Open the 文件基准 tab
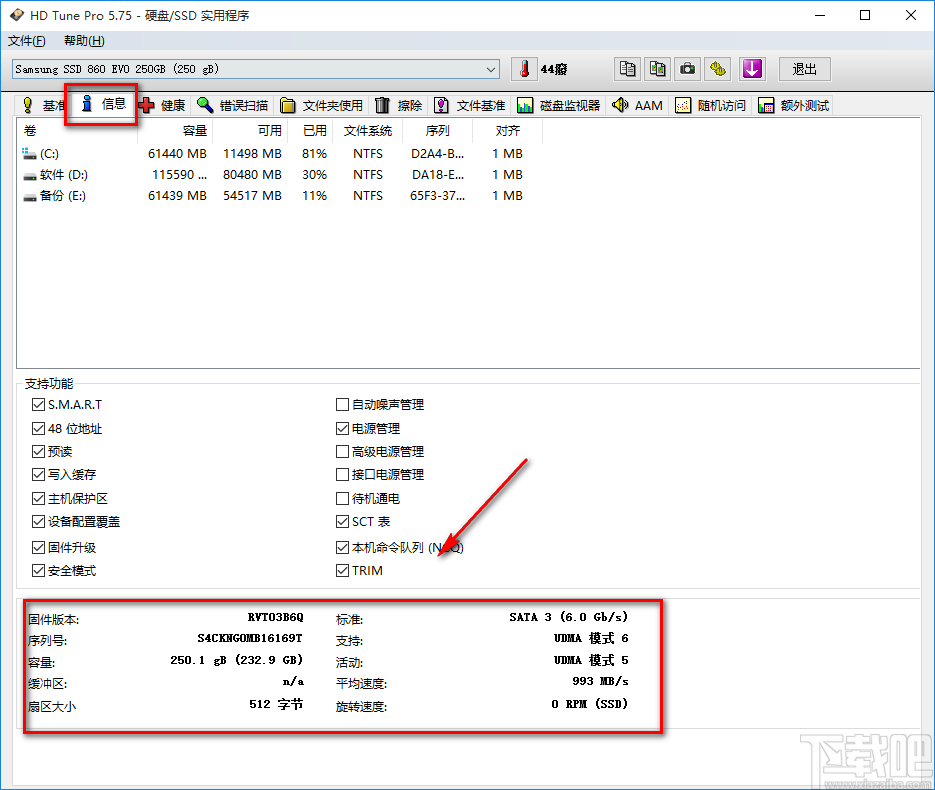 pyautogui.click(x=469, y=106)
